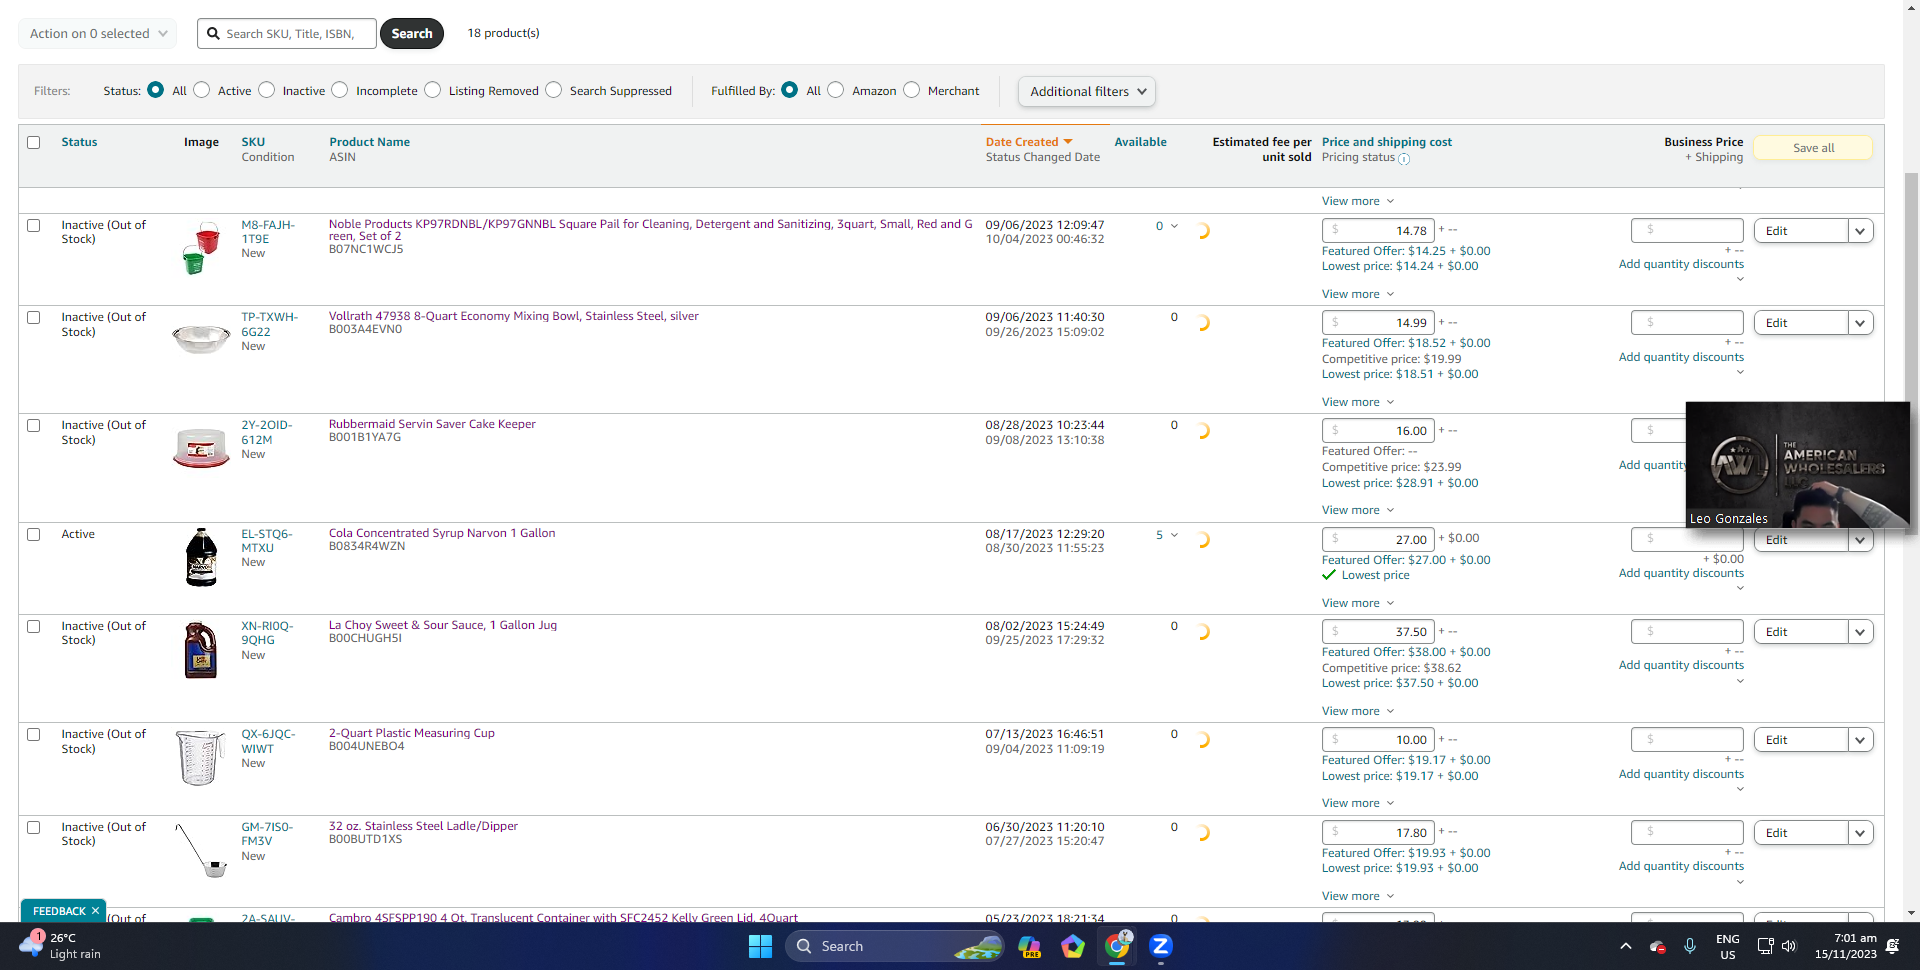Open Edit dropdown arrow for La Choy row
Screen dimensions: 1920x970
click(1860, 632)
